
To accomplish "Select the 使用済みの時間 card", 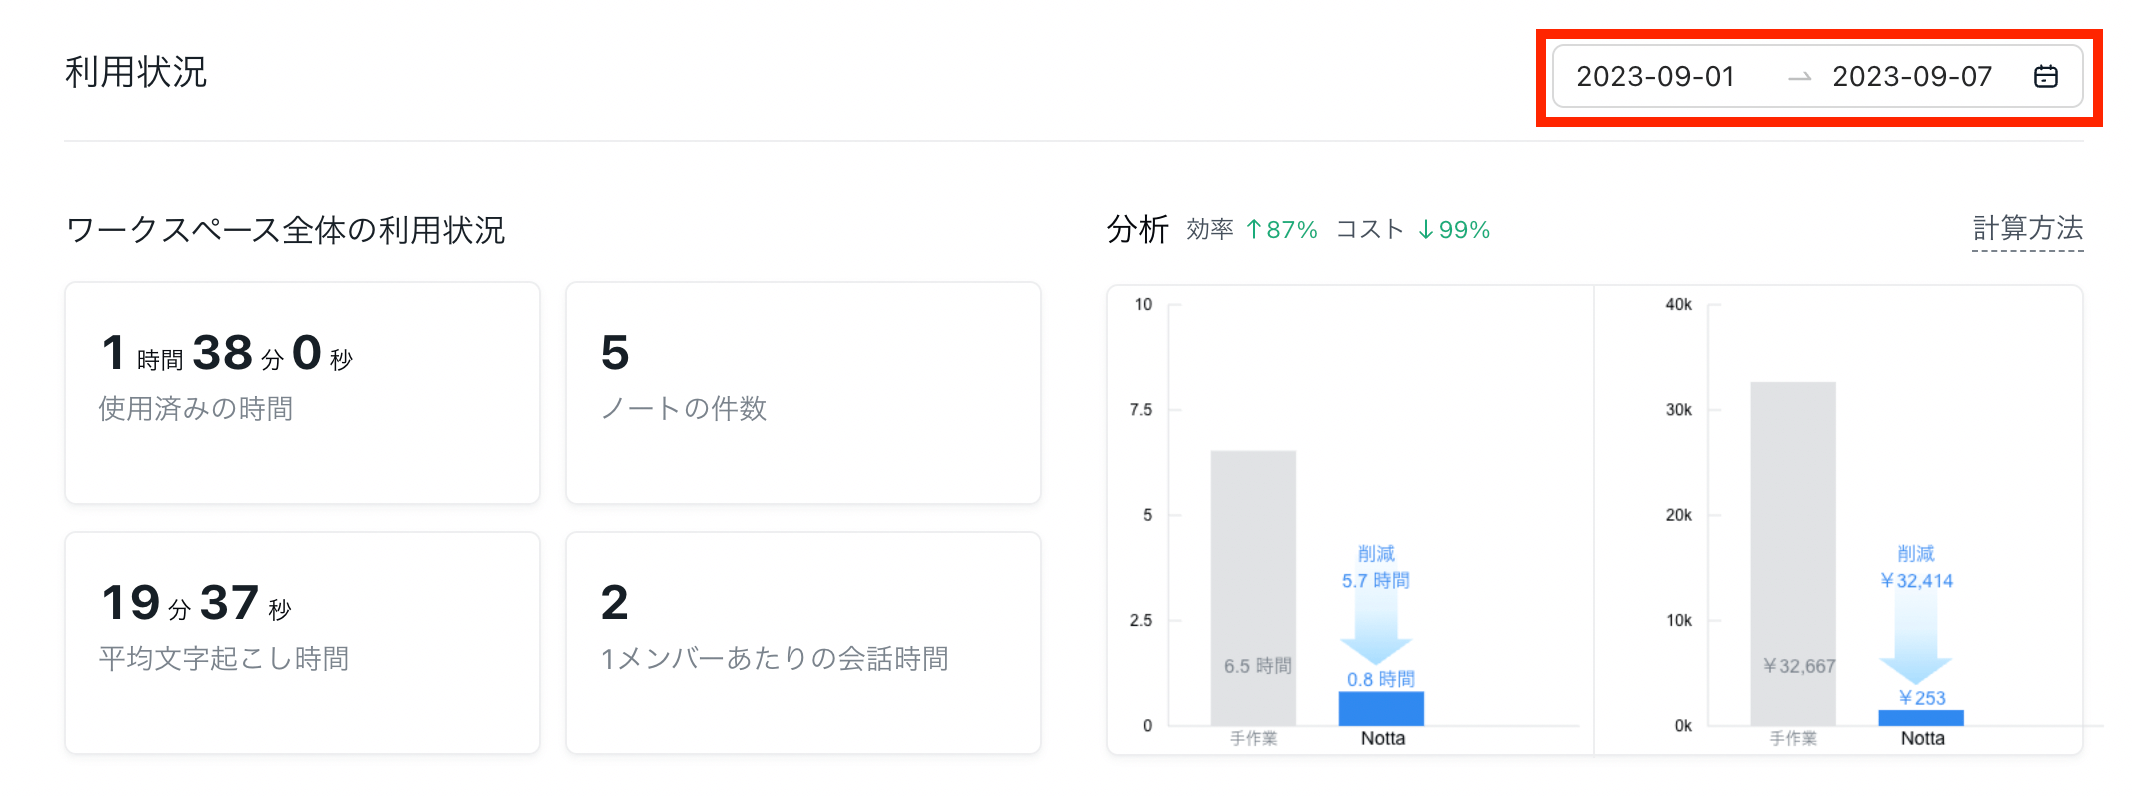I will 302,393.
